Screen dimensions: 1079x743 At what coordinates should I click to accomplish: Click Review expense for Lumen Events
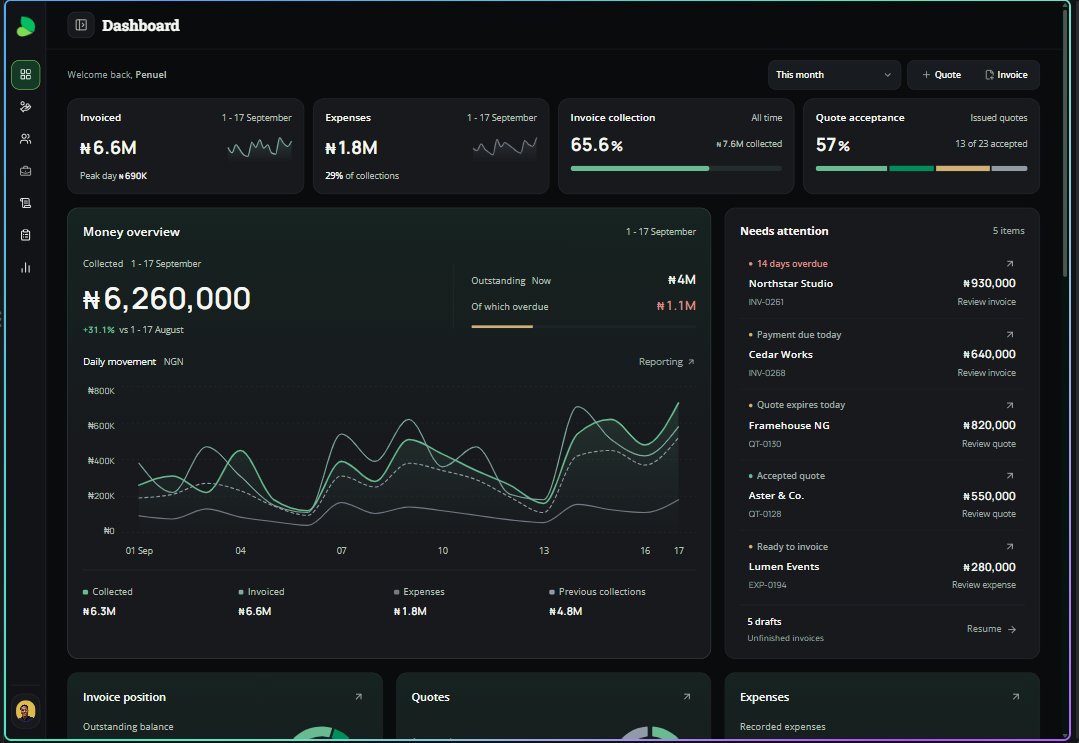(x=983, y=585)
